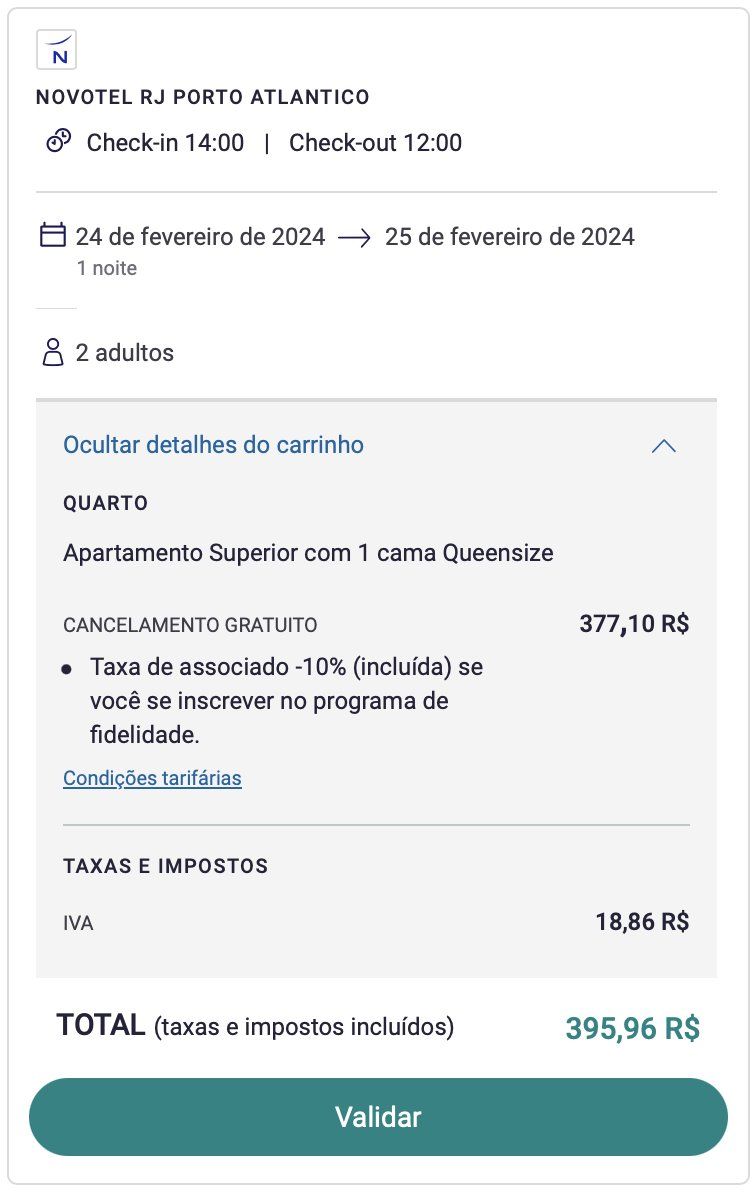Collapse cart details with chevron arrow
The width and height of the screenshot is (756, 1196).
point(663,446)
